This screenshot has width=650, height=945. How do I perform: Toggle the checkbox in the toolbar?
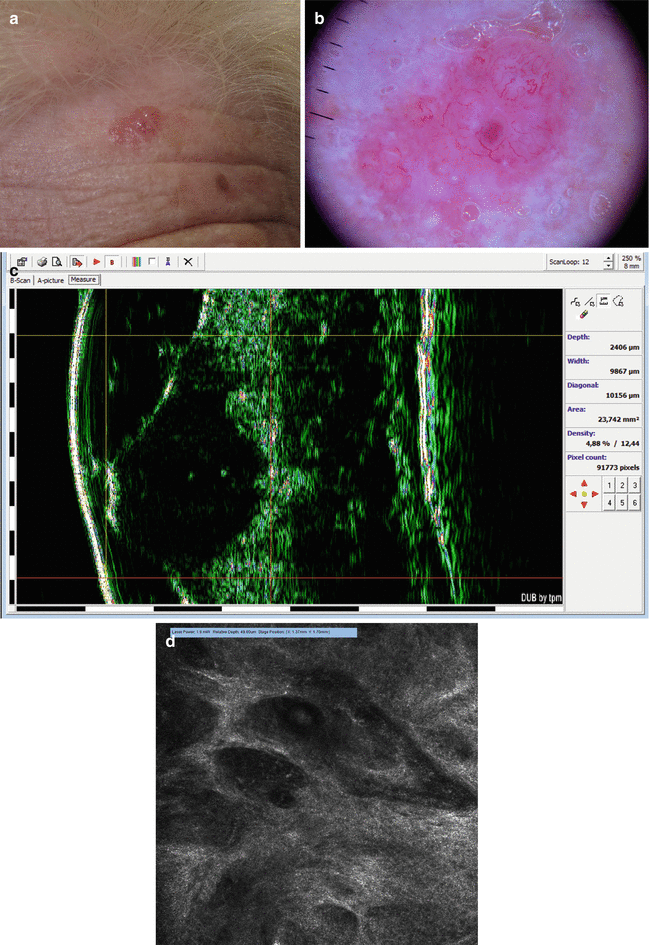click(151, 262)
